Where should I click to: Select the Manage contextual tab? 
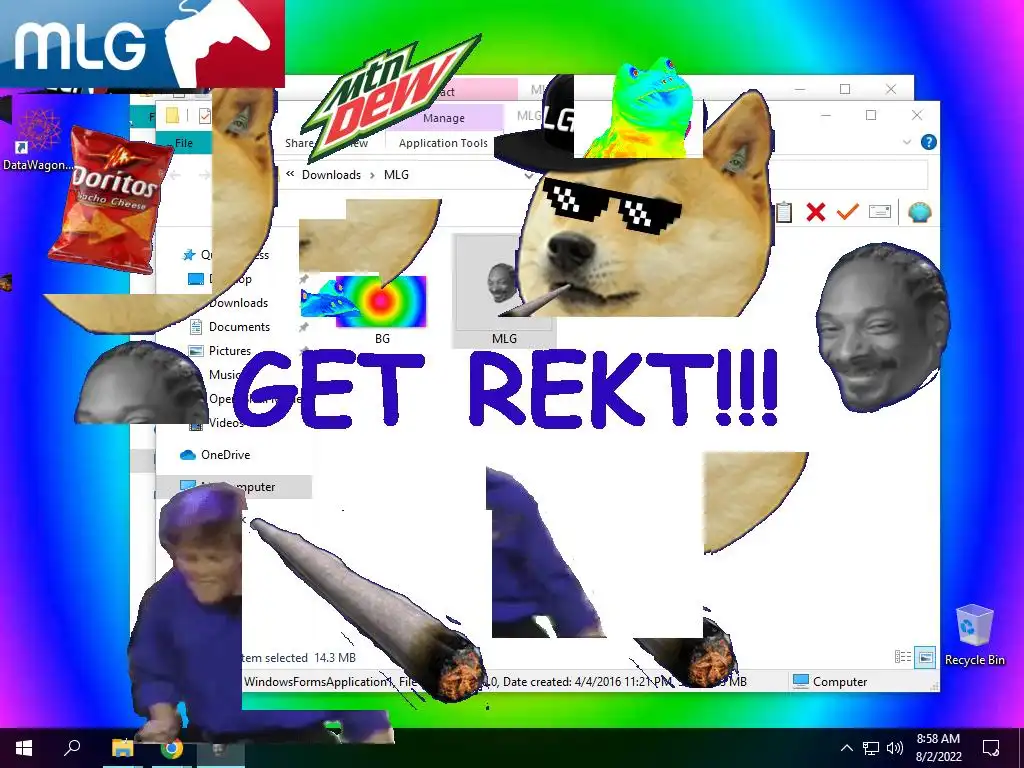(x=443, y=118)
